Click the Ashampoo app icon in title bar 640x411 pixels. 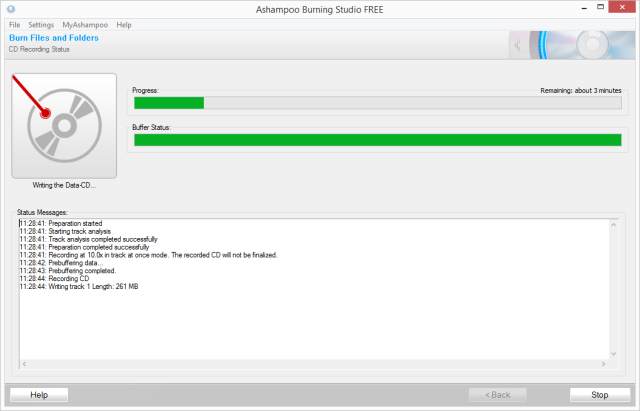coord(11,9)
